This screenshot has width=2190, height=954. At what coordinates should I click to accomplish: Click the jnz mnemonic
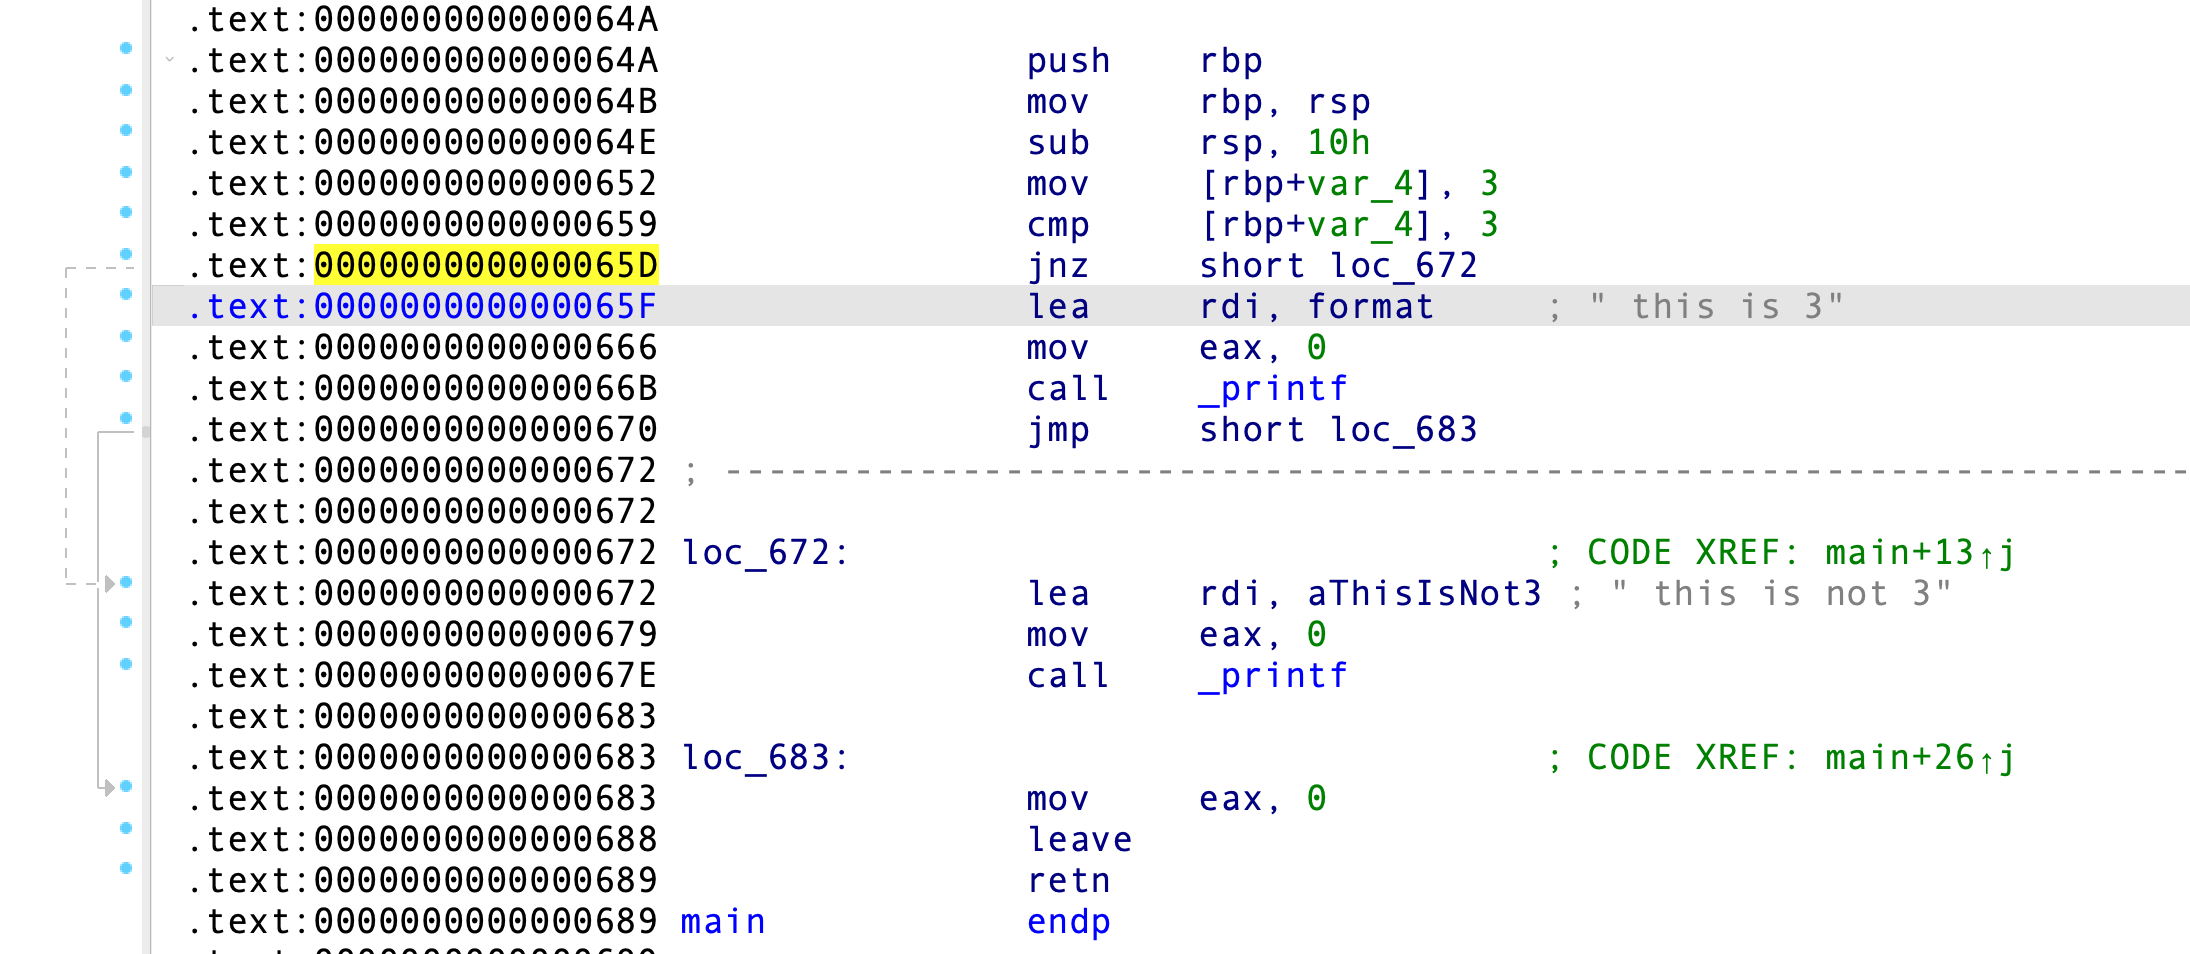click(x=1058, y=266)
